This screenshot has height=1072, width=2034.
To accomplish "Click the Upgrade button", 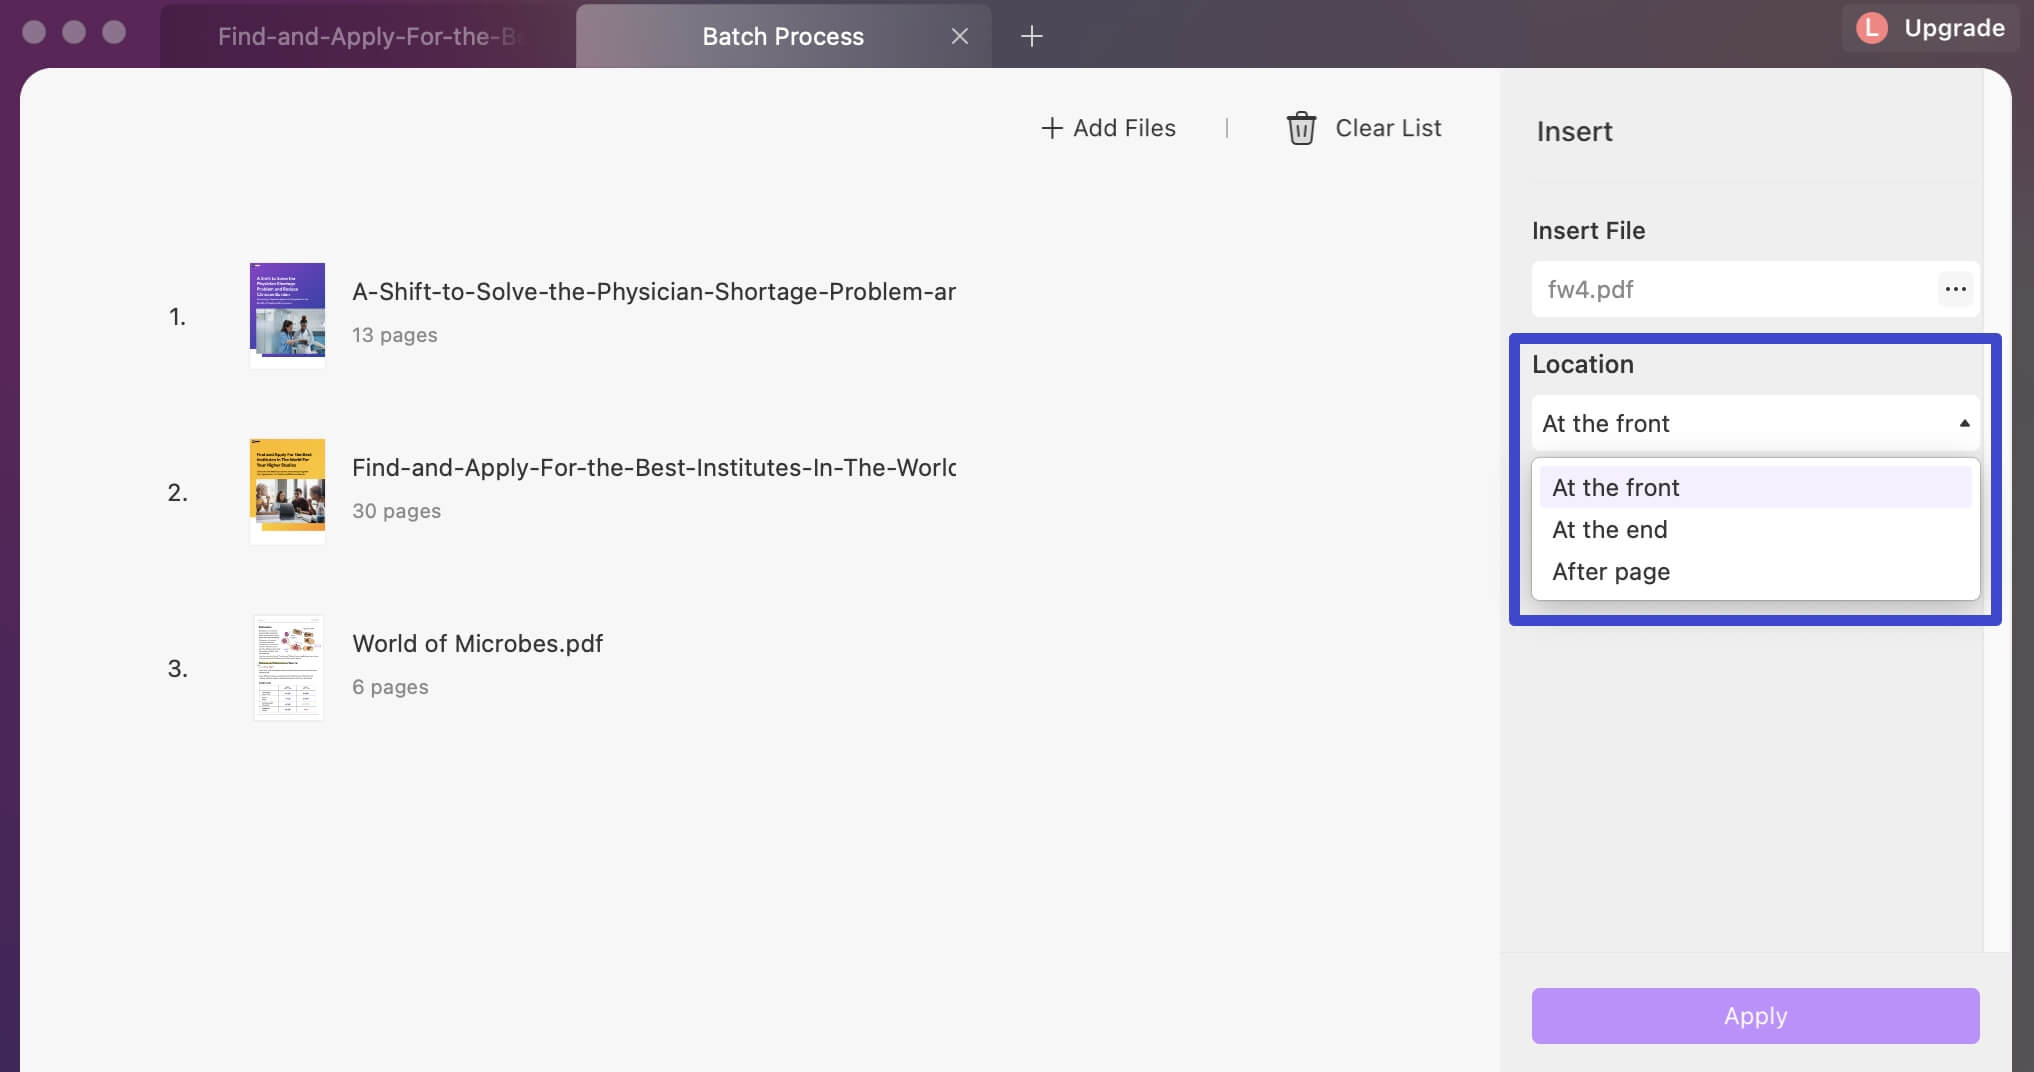I will 1954,28.
